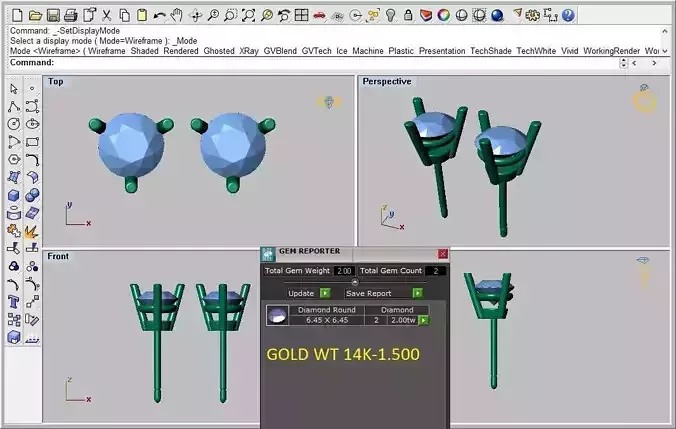The height and width of the screenshot is (429, 676).
Task: Click the command history scroll-down arrow
Action: click(x=665, y=51)
